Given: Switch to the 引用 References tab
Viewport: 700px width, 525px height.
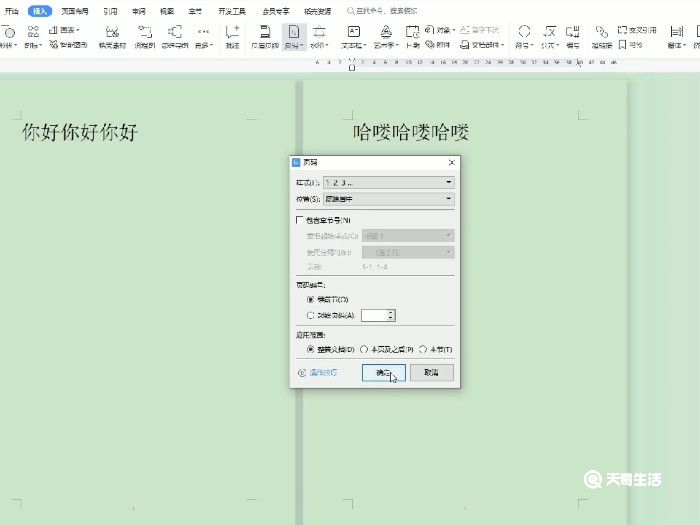Looking at the screenshot, I should pos(110,11).
